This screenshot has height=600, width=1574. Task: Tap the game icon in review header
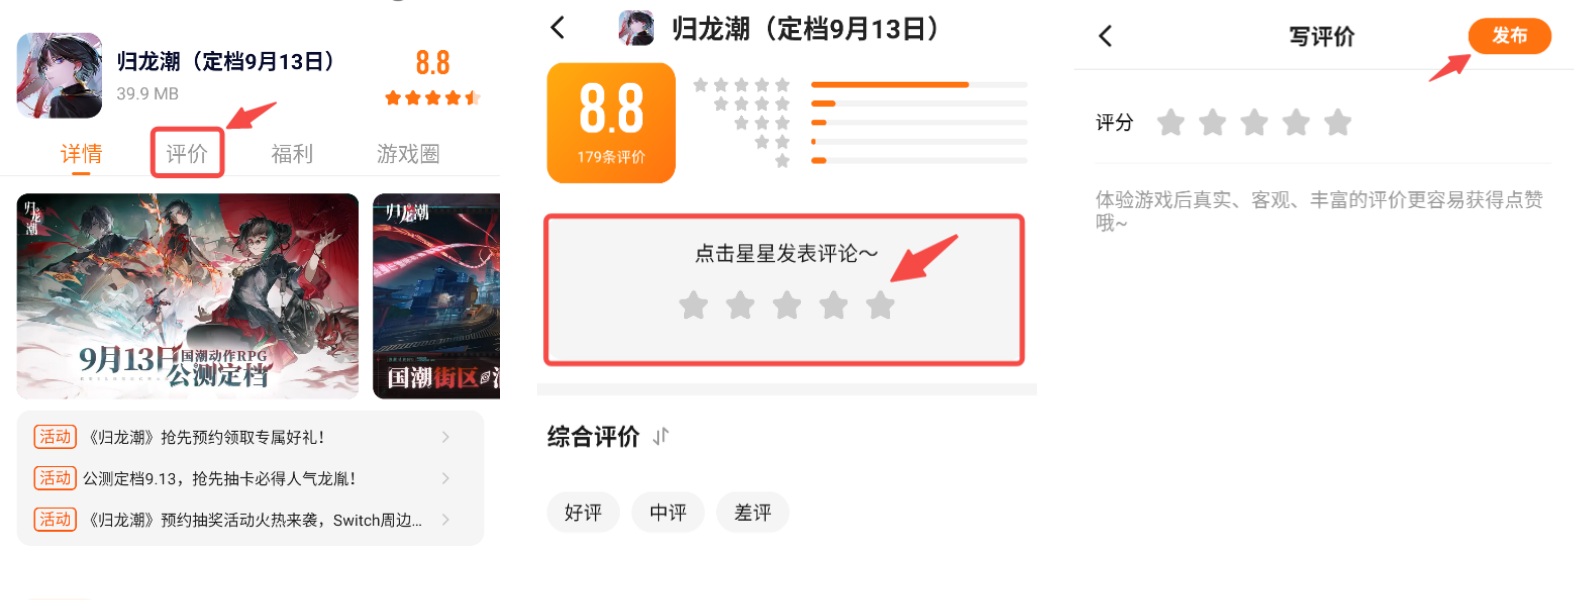point(636,28)
